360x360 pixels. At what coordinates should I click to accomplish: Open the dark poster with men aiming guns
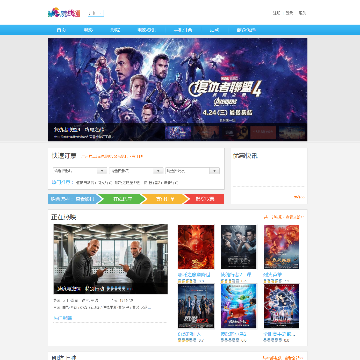point(239,247)
